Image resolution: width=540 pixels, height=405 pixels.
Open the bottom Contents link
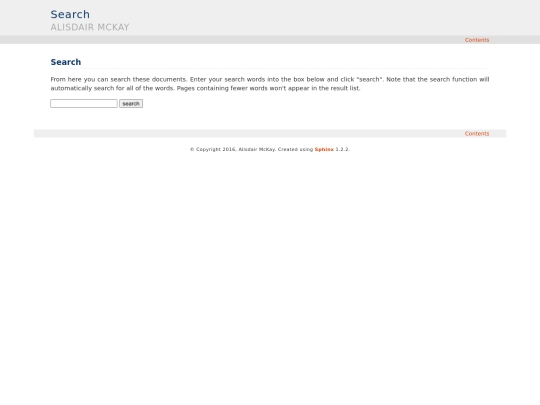(477, 134)
